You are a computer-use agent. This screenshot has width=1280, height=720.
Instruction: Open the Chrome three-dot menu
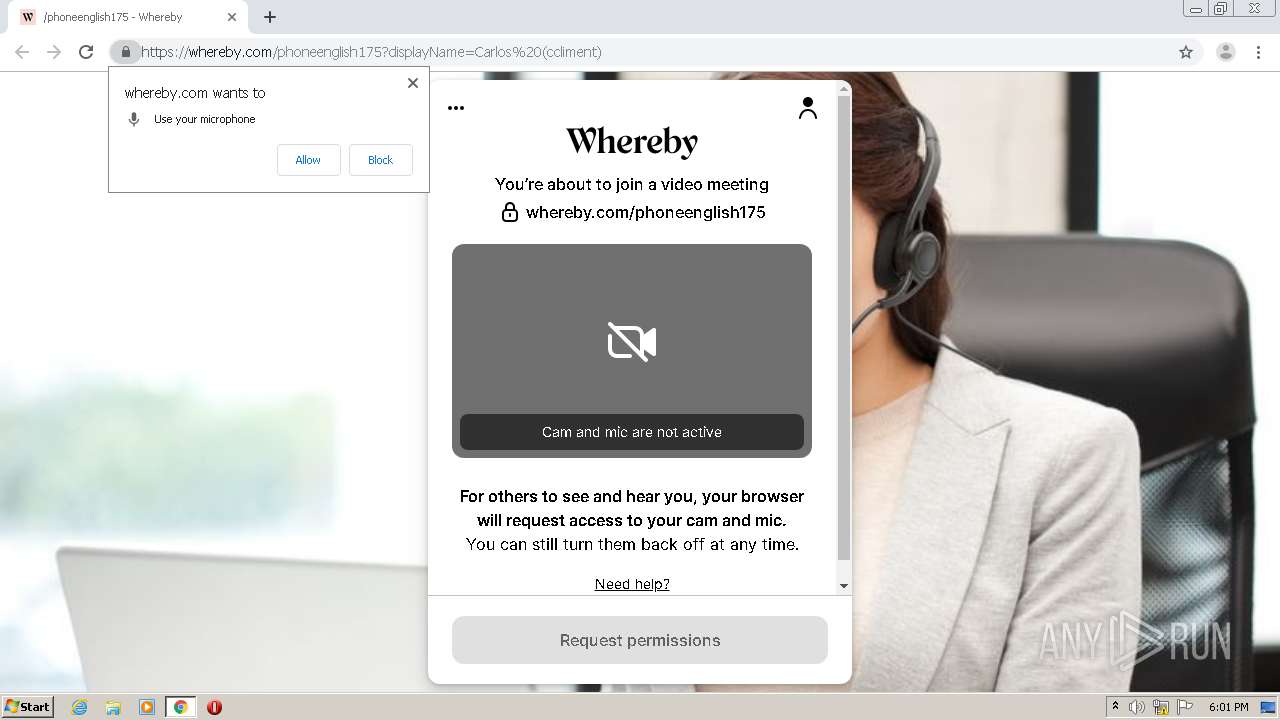[x=1259, y=52]
